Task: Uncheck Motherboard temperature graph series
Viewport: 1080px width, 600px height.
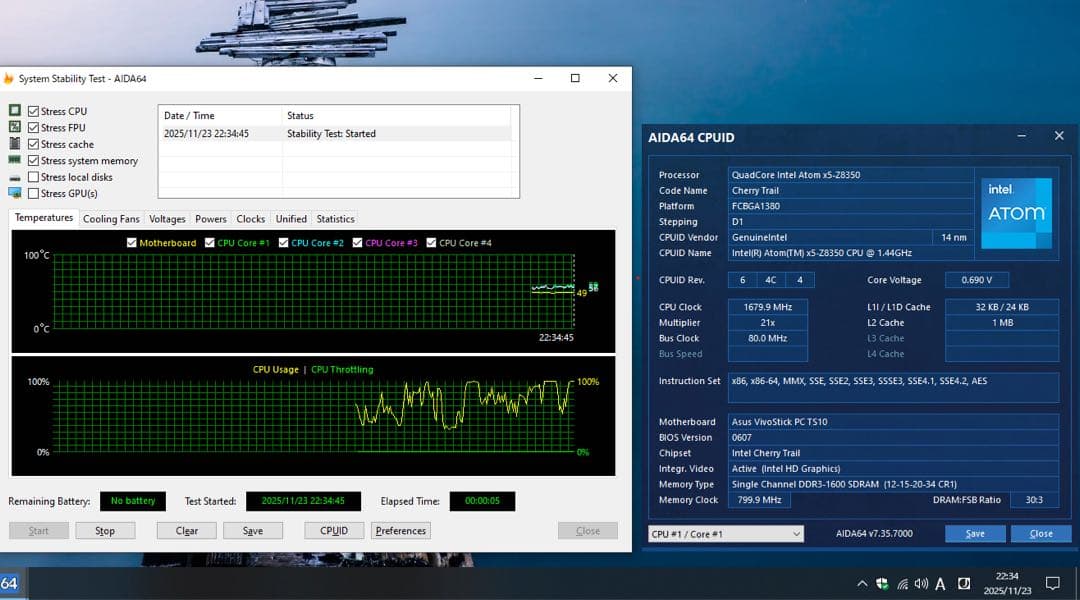Action: tap(132, 242)
